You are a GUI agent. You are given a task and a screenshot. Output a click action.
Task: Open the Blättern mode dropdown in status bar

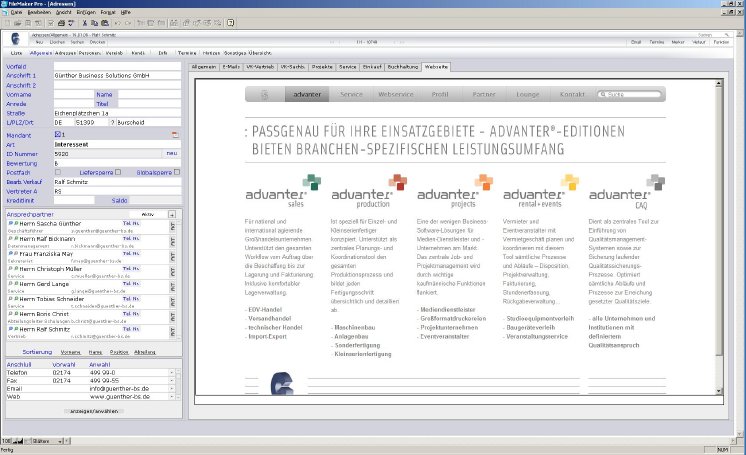tap(47, 441)
